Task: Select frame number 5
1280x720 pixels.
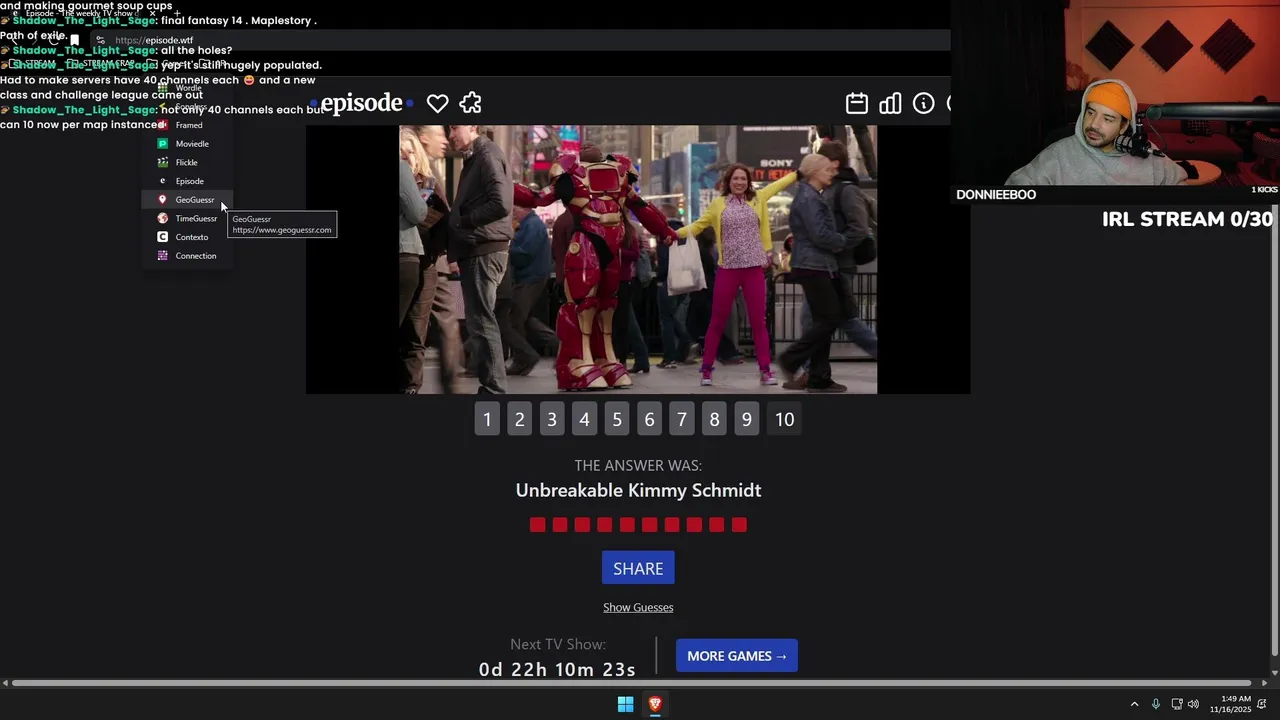Action: 617,420
